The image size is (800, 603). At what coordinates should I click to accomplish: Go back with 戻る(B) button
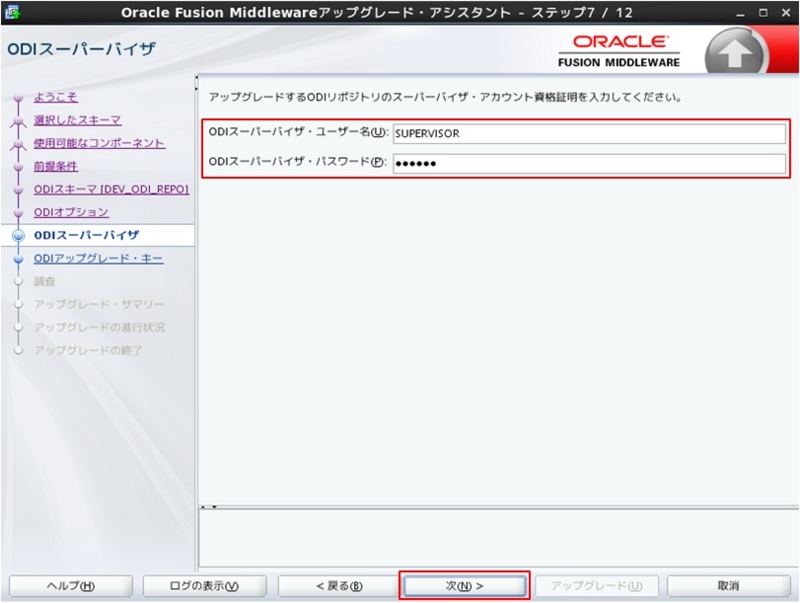(x=339, y=586)
